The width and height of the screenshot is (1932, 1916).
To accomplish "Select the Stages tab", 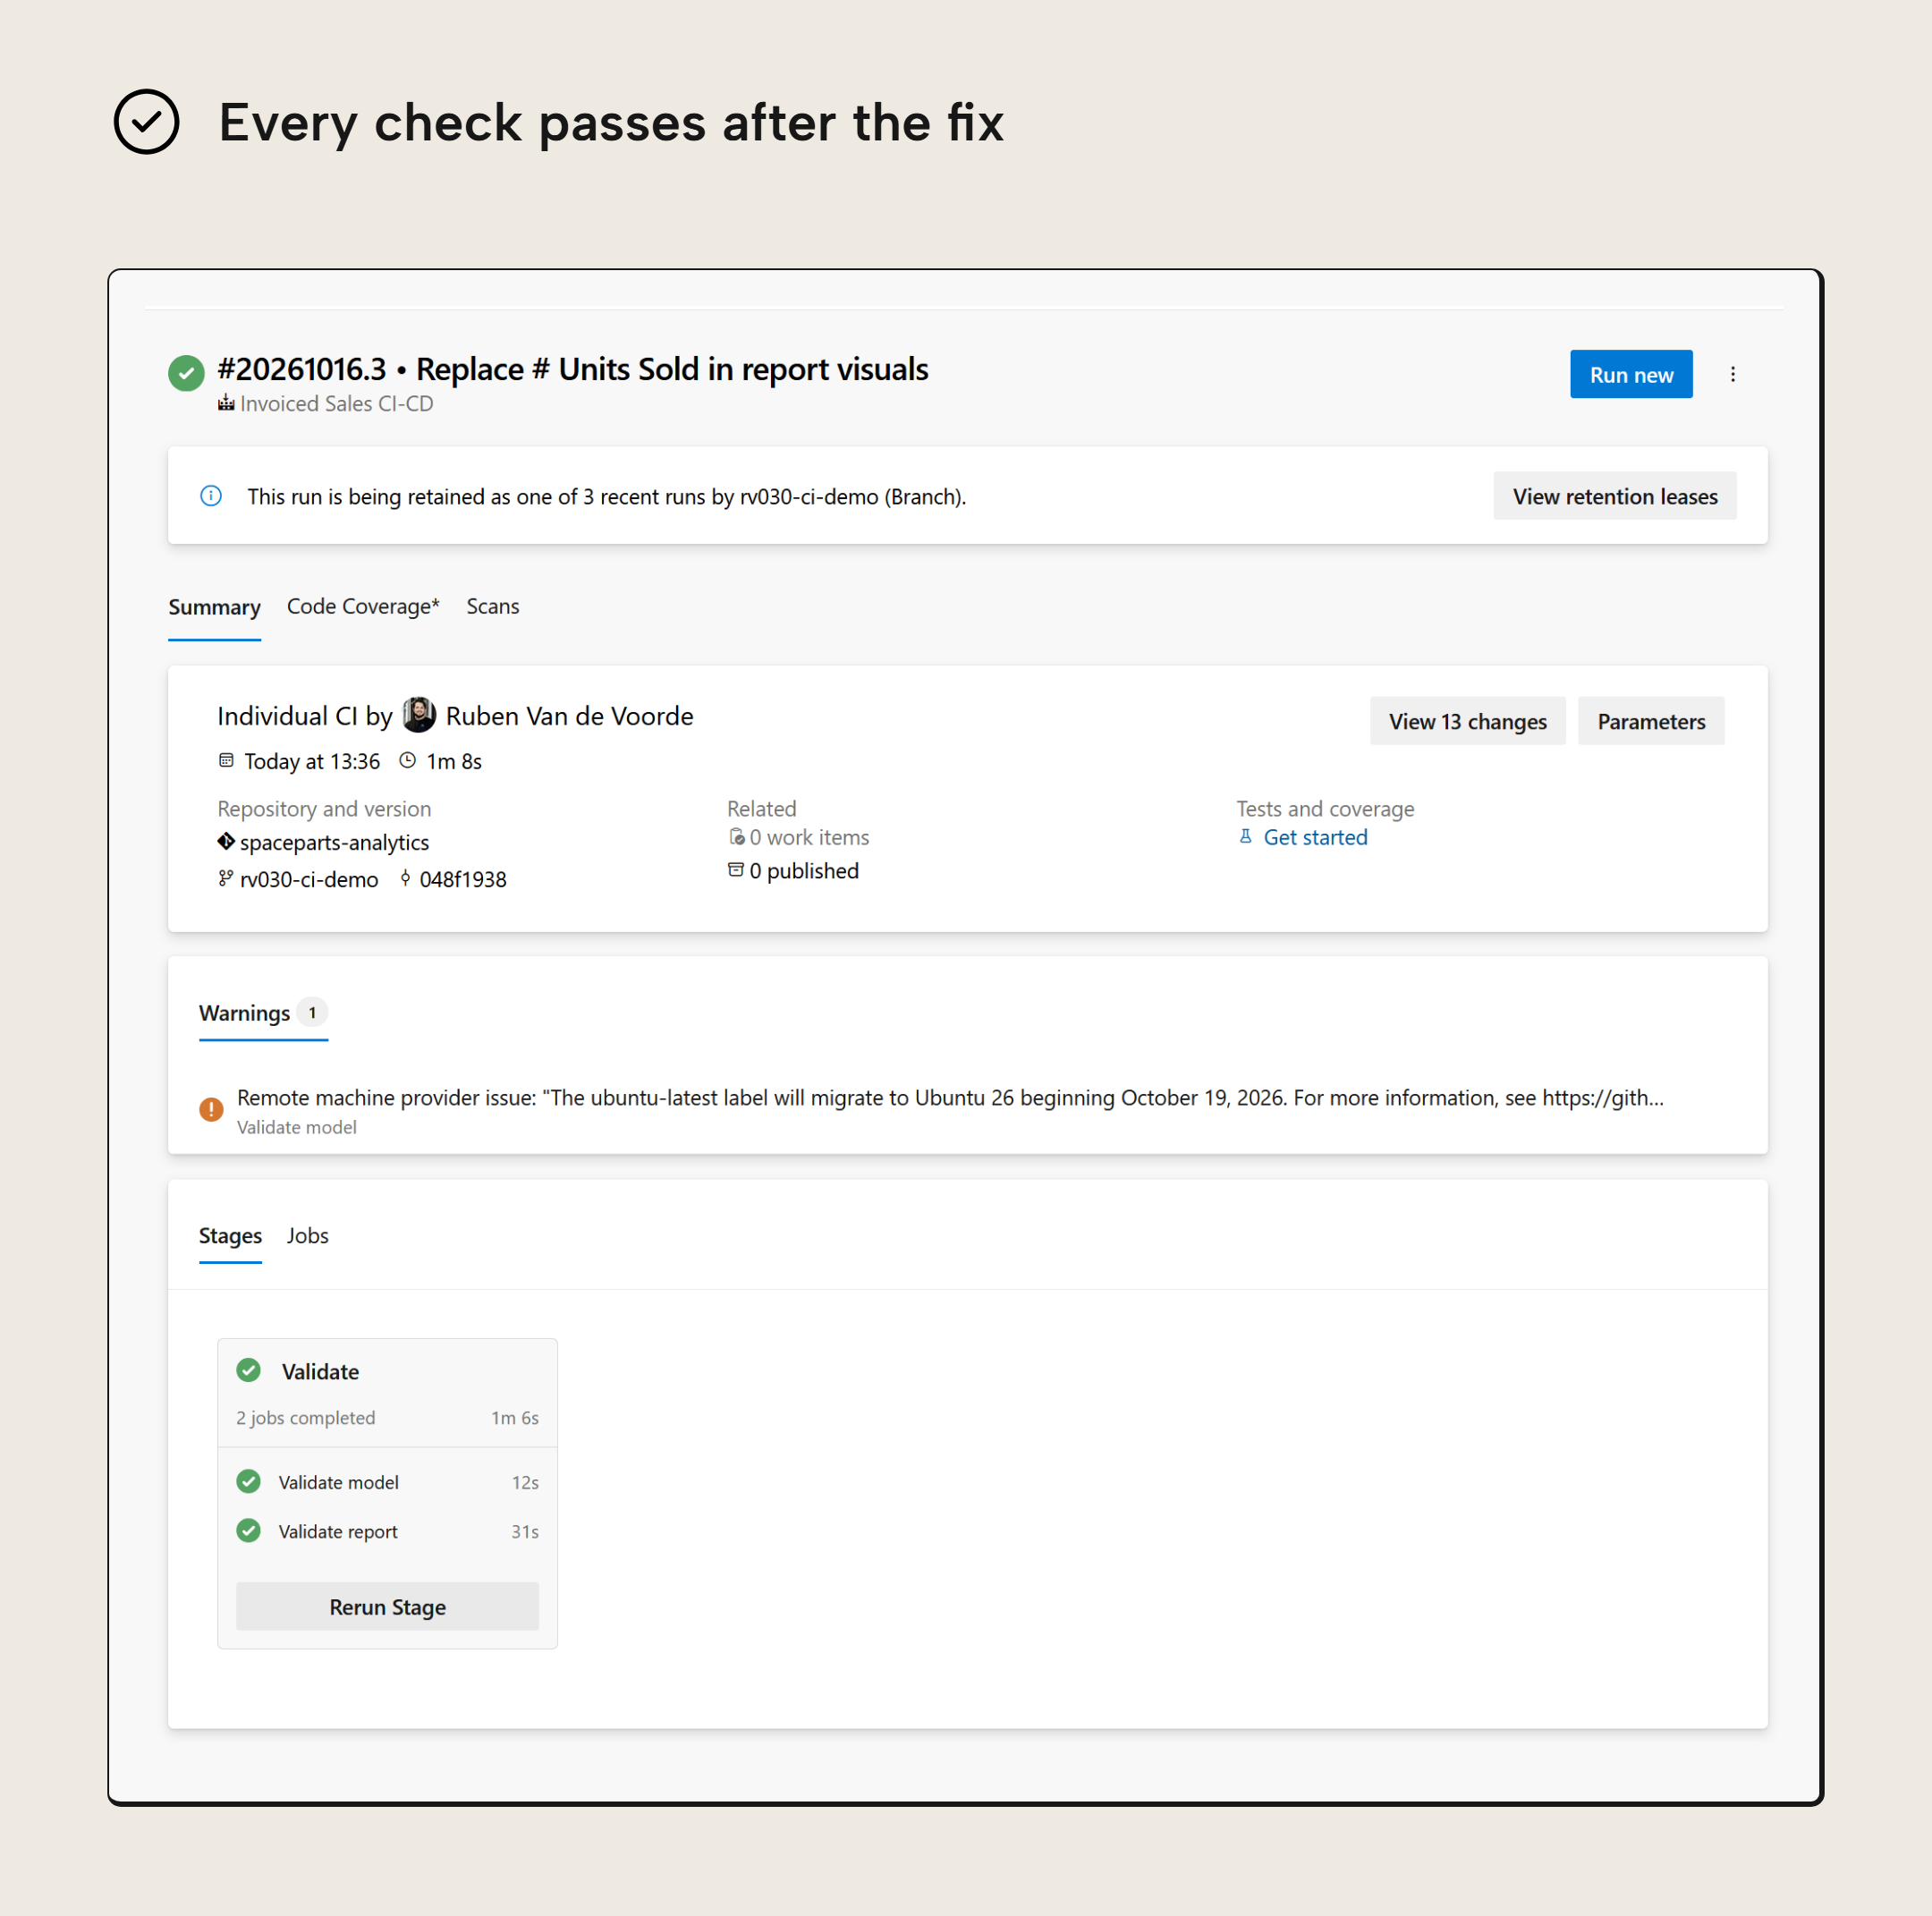I will (x=230, y=1236).
